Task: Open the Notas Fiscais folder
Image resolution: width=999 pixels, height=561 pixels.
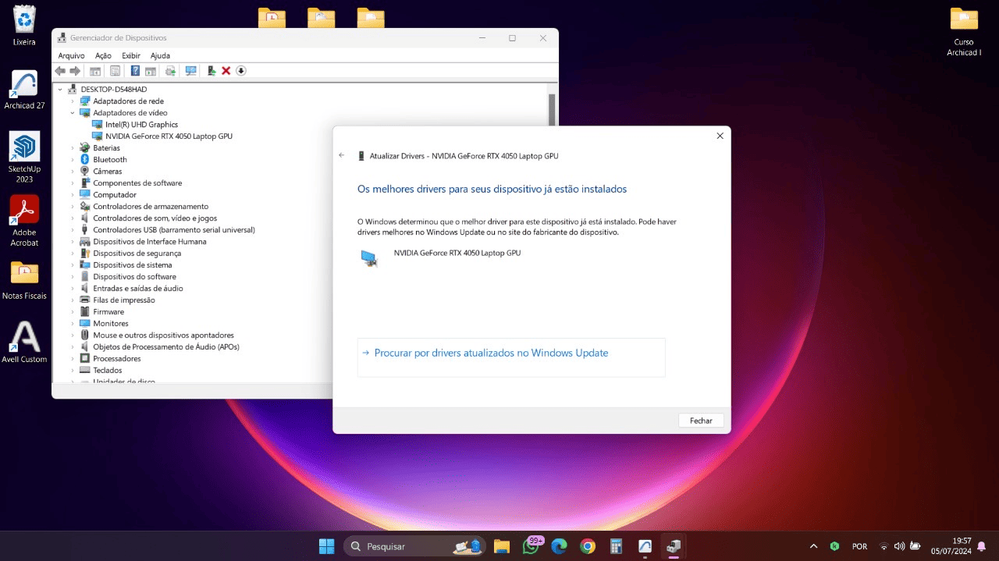Action: [x=24, y=280]
